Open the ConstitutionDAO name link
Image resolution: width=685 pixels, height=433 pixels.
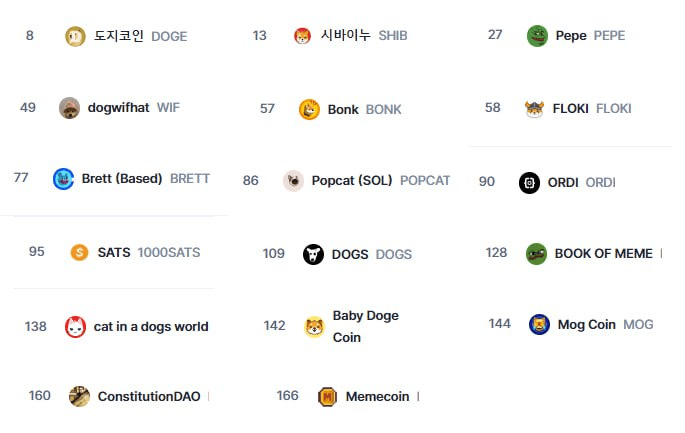click(149, 396)
